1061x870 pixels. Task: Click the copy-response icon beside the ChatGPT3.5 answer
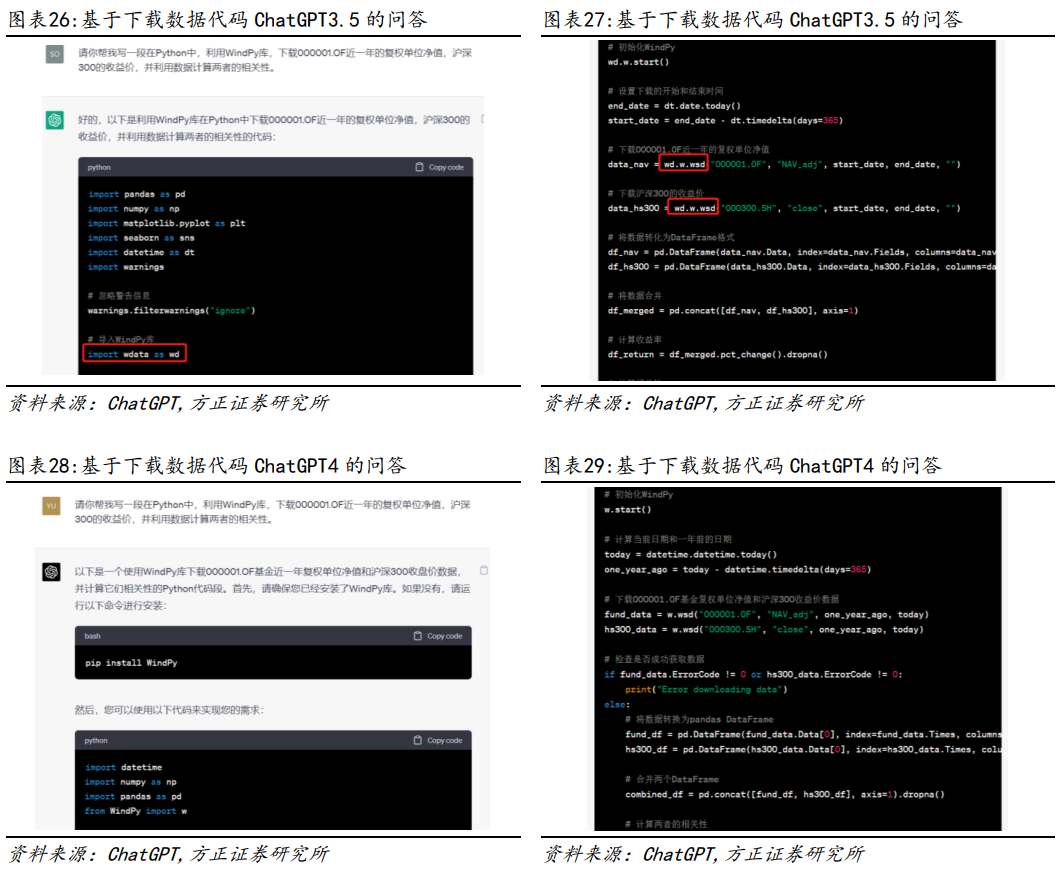point(482,120)
